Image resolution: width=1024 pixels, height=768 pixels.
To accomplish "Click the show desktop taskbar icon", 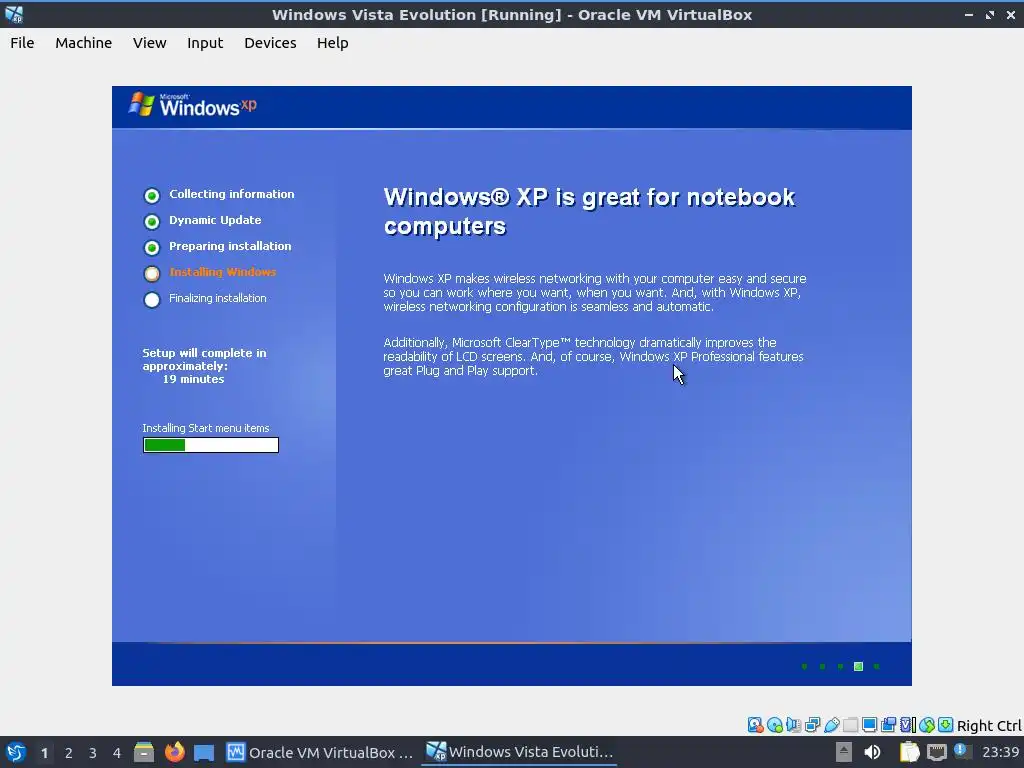I will coord(204,752).
